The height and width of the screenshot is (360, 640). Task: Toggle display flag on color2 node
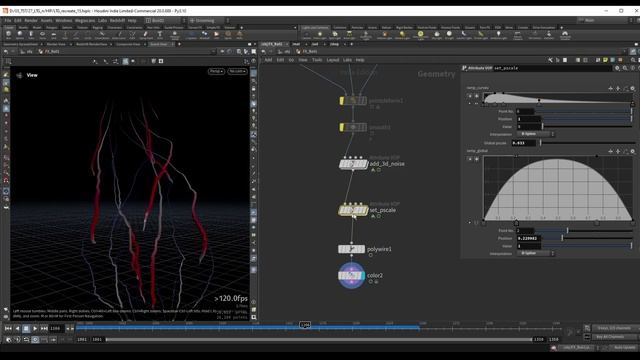pyautogui.click(x=362, y=276)
